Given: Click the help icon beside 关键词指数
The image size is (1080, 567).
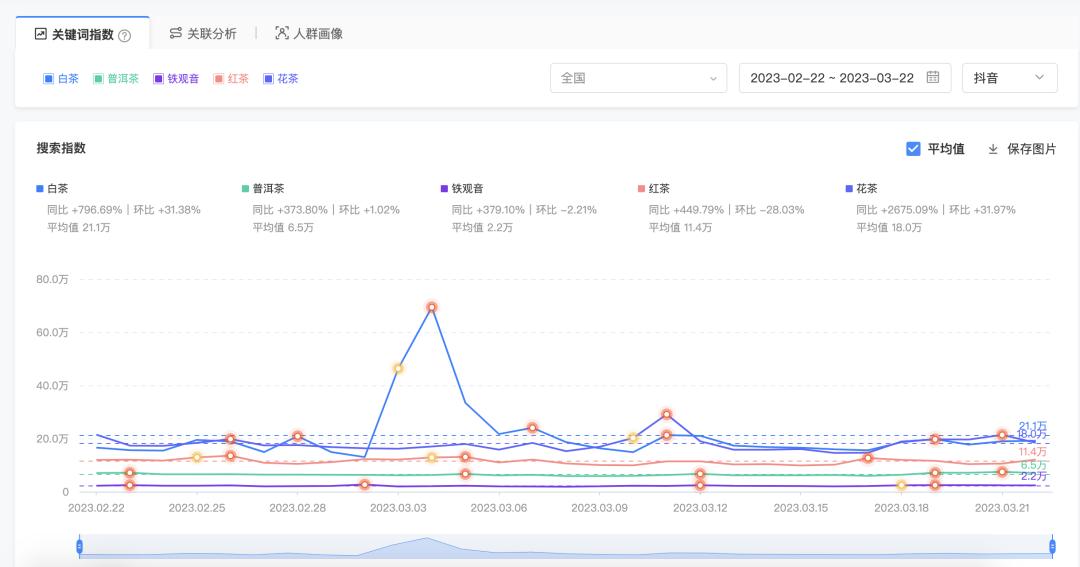Looking at the screenshot, I should (x=125, y=35).
